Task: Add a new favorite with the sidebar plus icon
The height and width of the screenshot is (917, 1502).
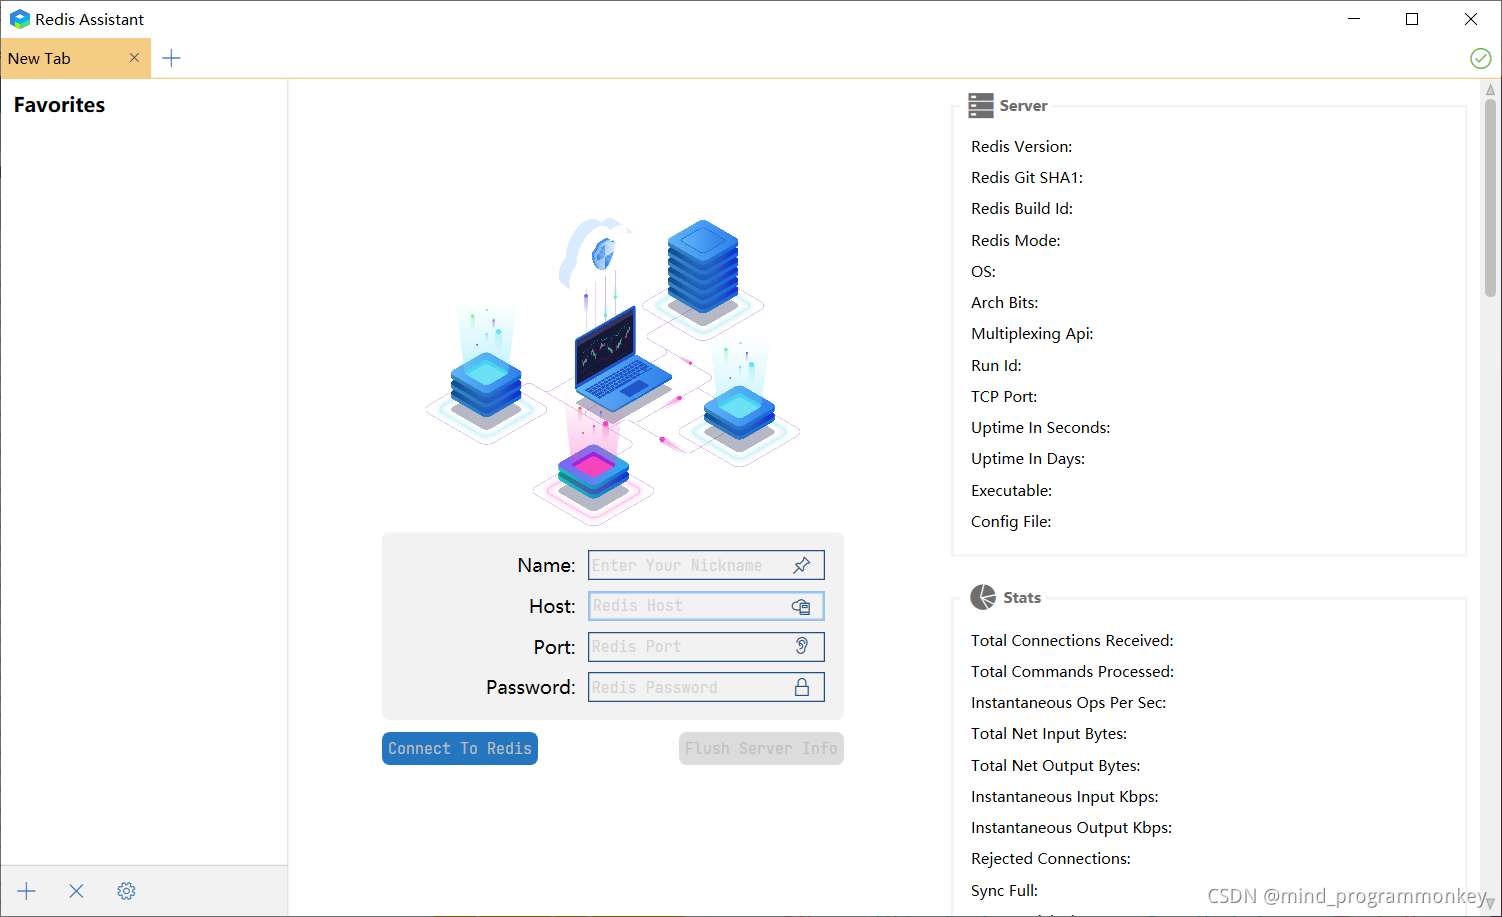Action: tap(27, 891)
